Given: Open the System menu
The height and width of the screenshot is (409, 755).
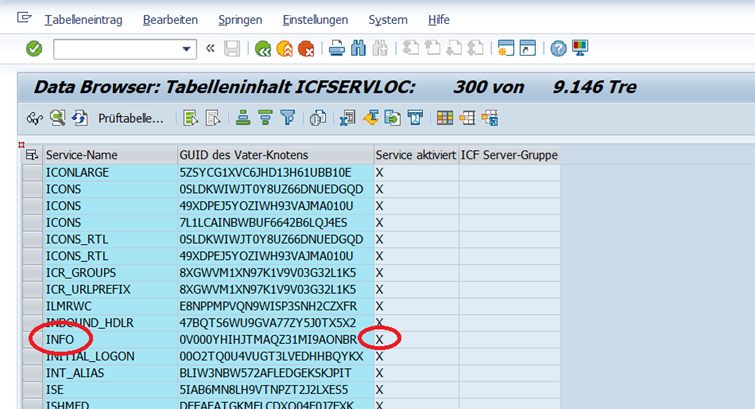Looking at the screenshot, I should pyautogui.click(x=388, y=20).
